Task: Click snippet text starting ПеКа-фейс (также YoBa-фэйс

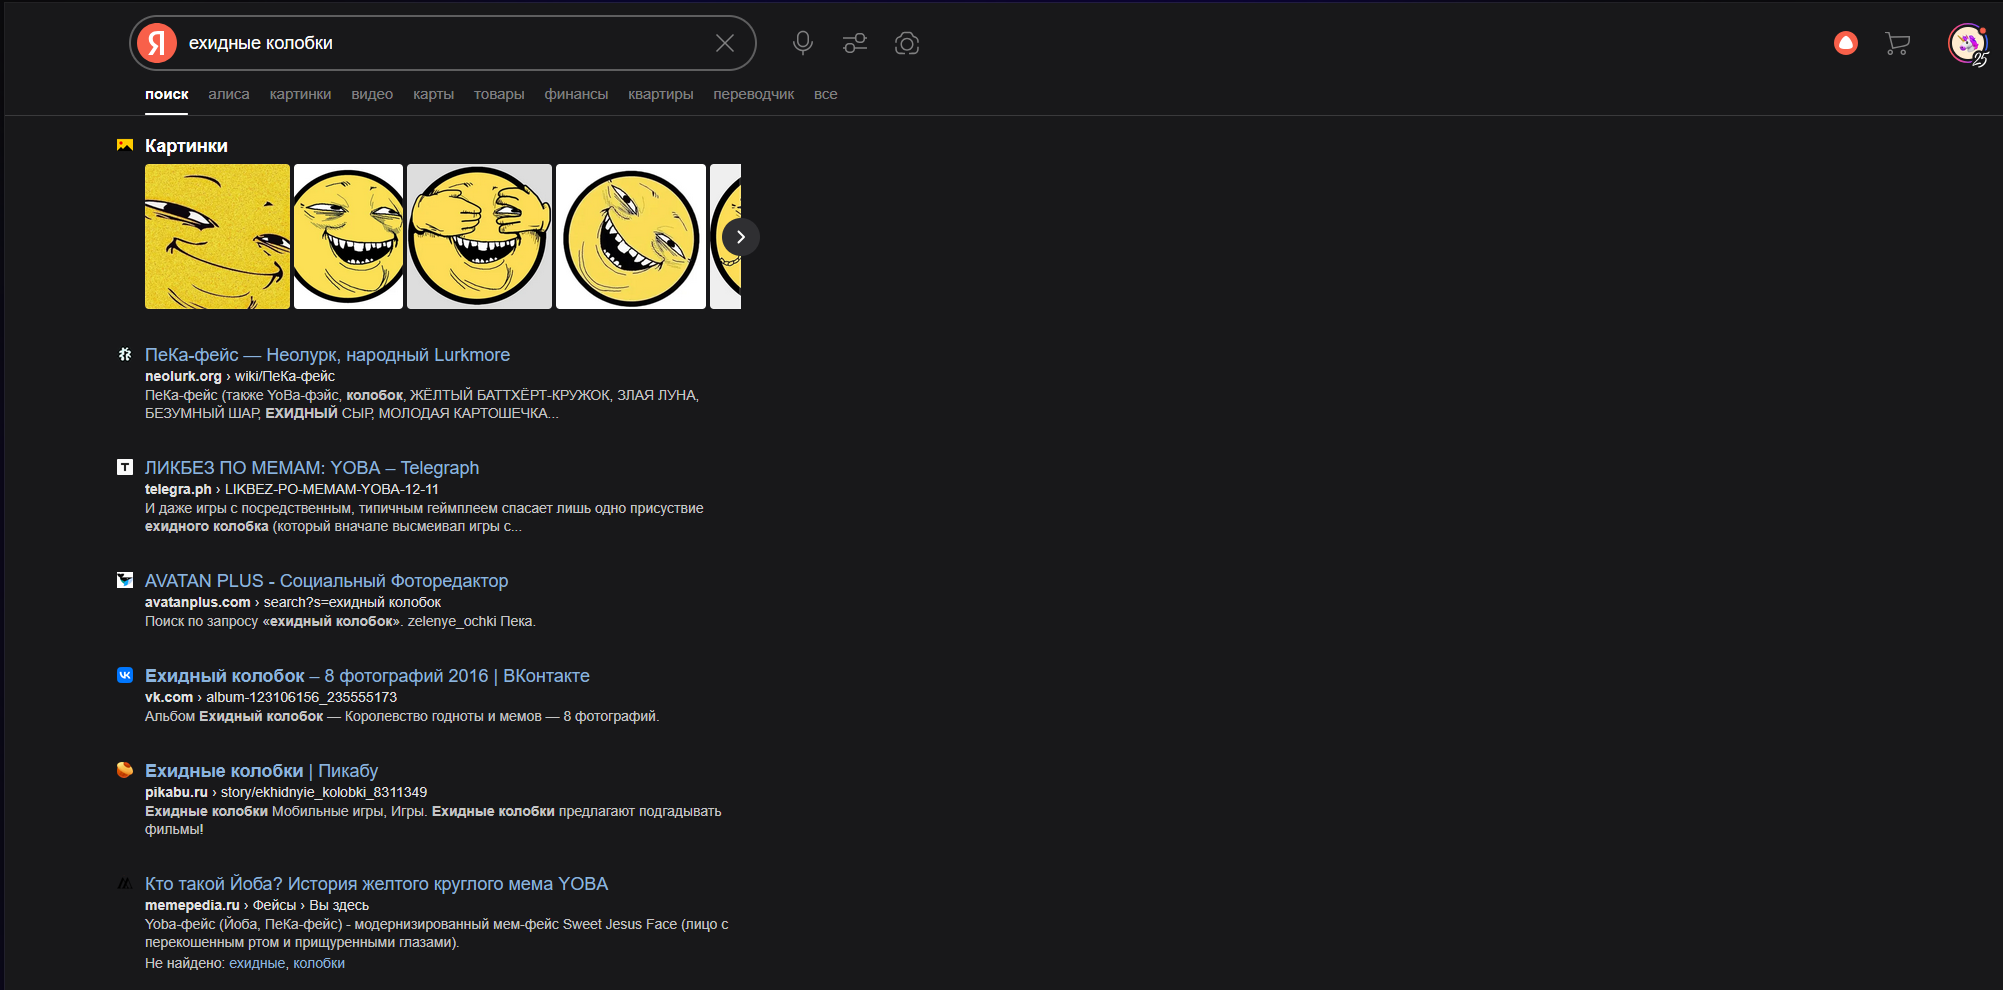Action: pyautogui.click(x=422, y=404)
